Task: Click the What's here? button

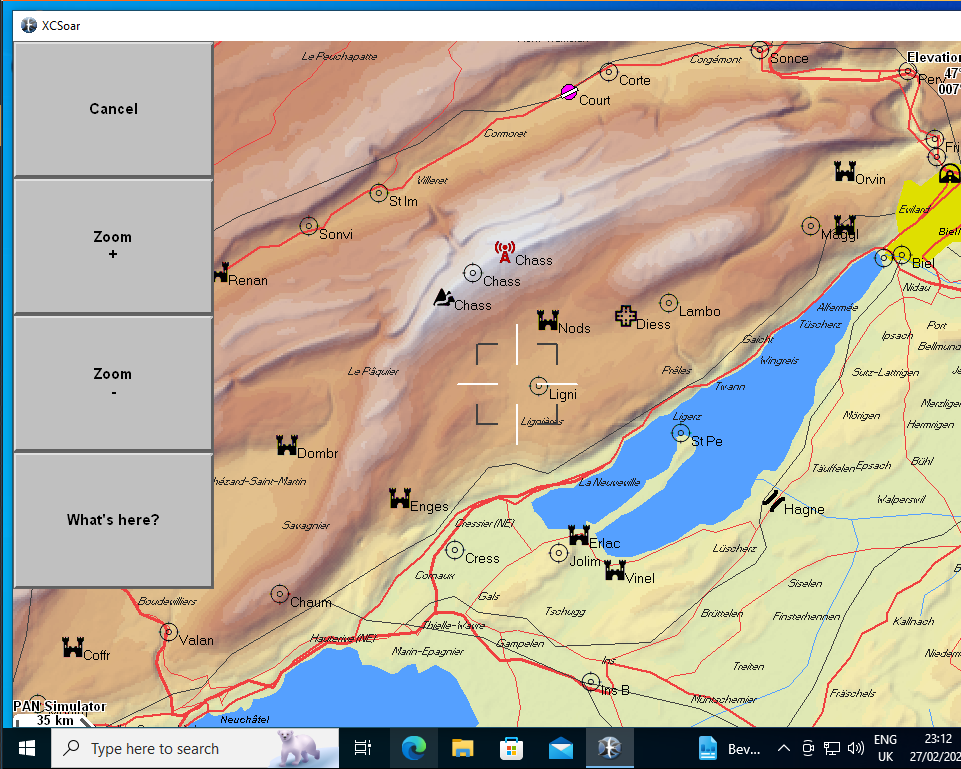Action: (113, 520)
